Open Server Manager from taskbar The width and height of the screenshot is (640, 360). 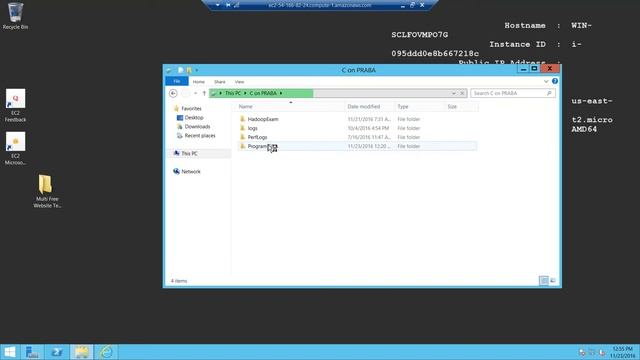tap(32, 352)
